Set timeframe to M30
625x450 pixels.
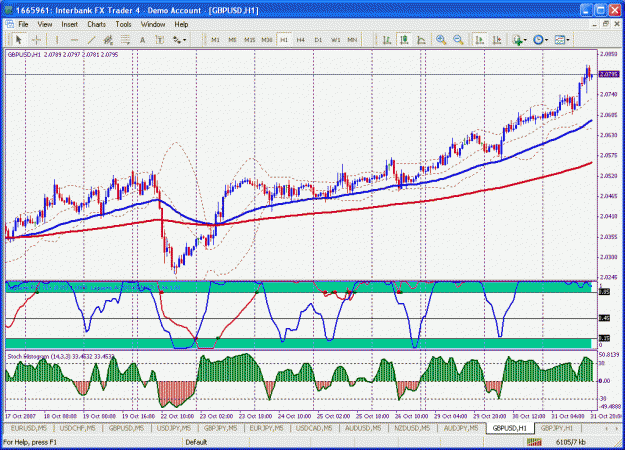(x=267, y=40)
